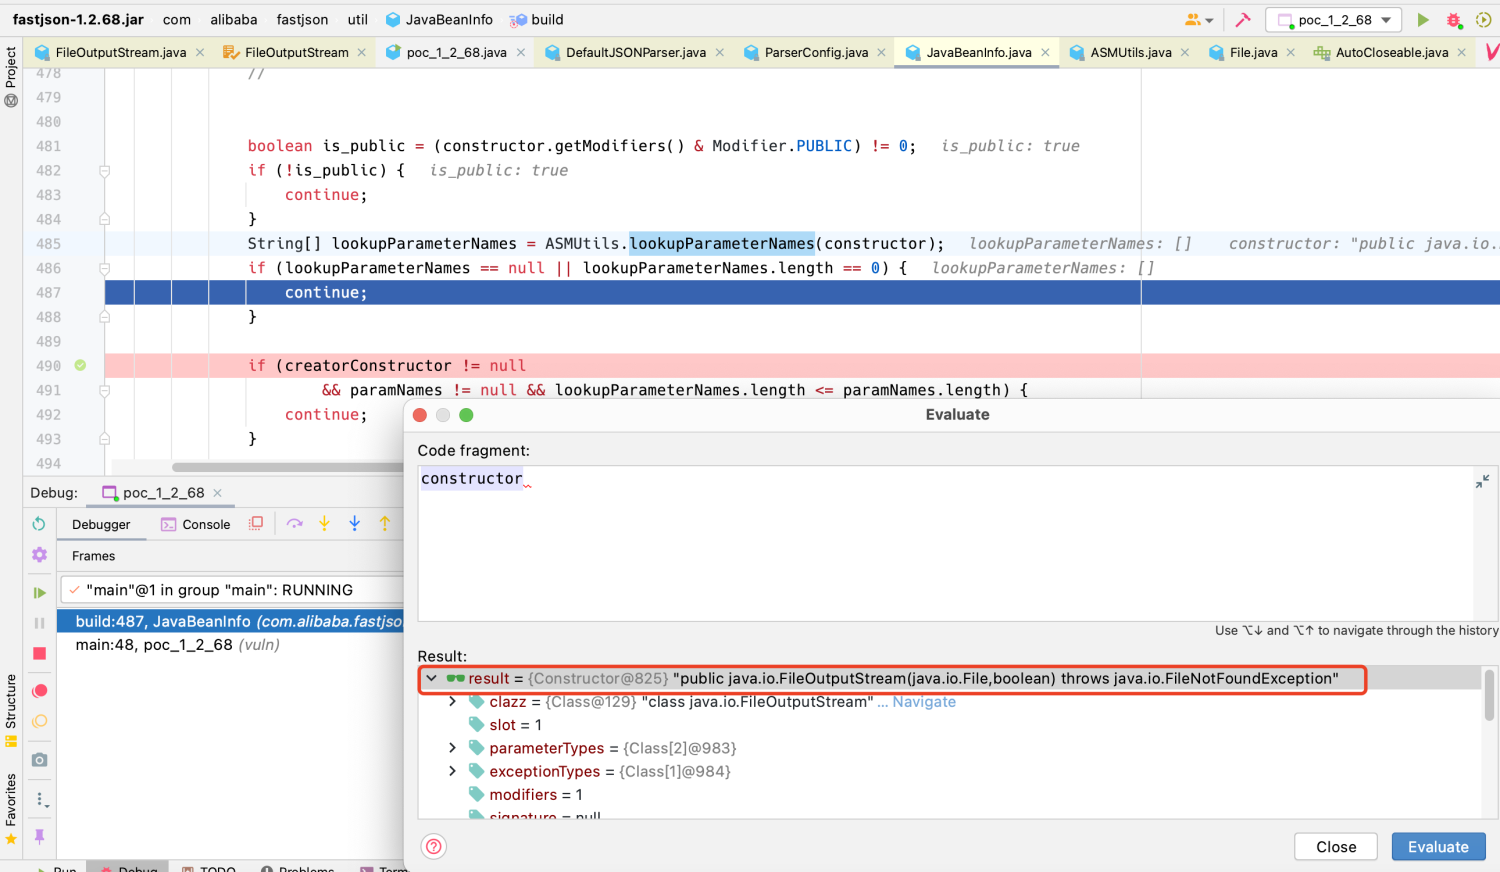Open poc_1_2_68 run configuration dropdown
Screen dimensions: 1500x872
coord(1334,20)
